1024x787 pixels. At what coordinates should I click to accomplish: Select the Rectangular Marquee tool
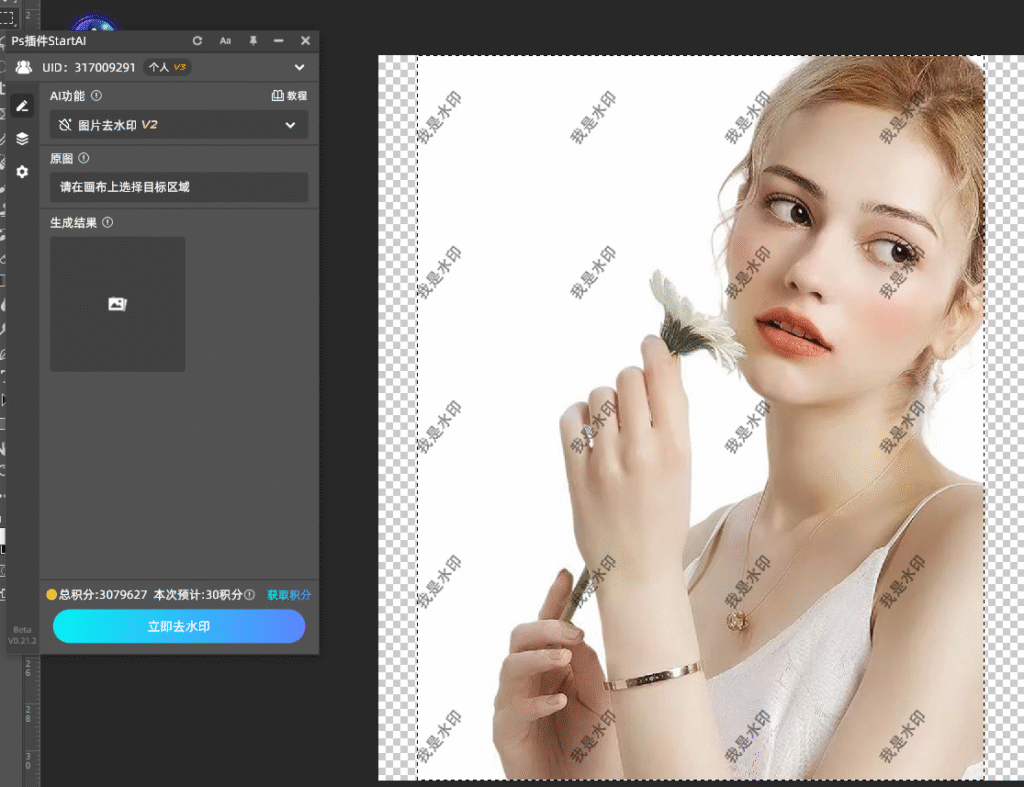coord(8,18)
